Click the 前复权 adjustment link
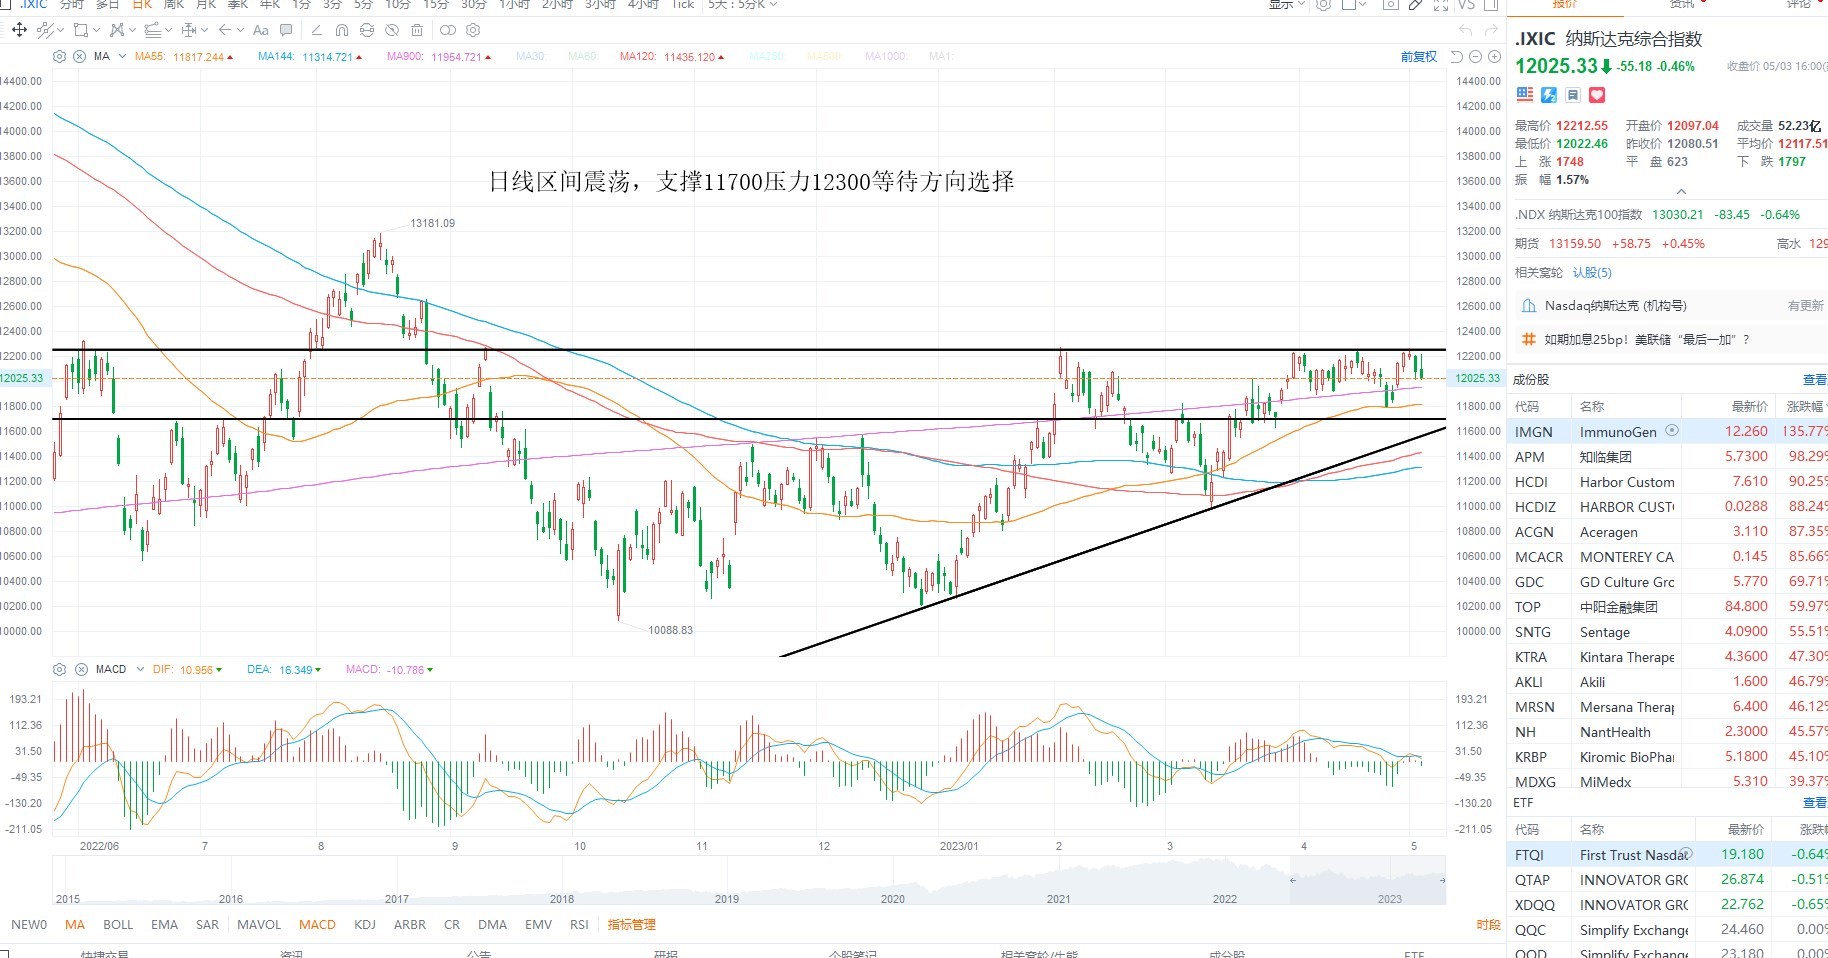The width and height of the screenshot is (1828, 958). pos(1419,56)
